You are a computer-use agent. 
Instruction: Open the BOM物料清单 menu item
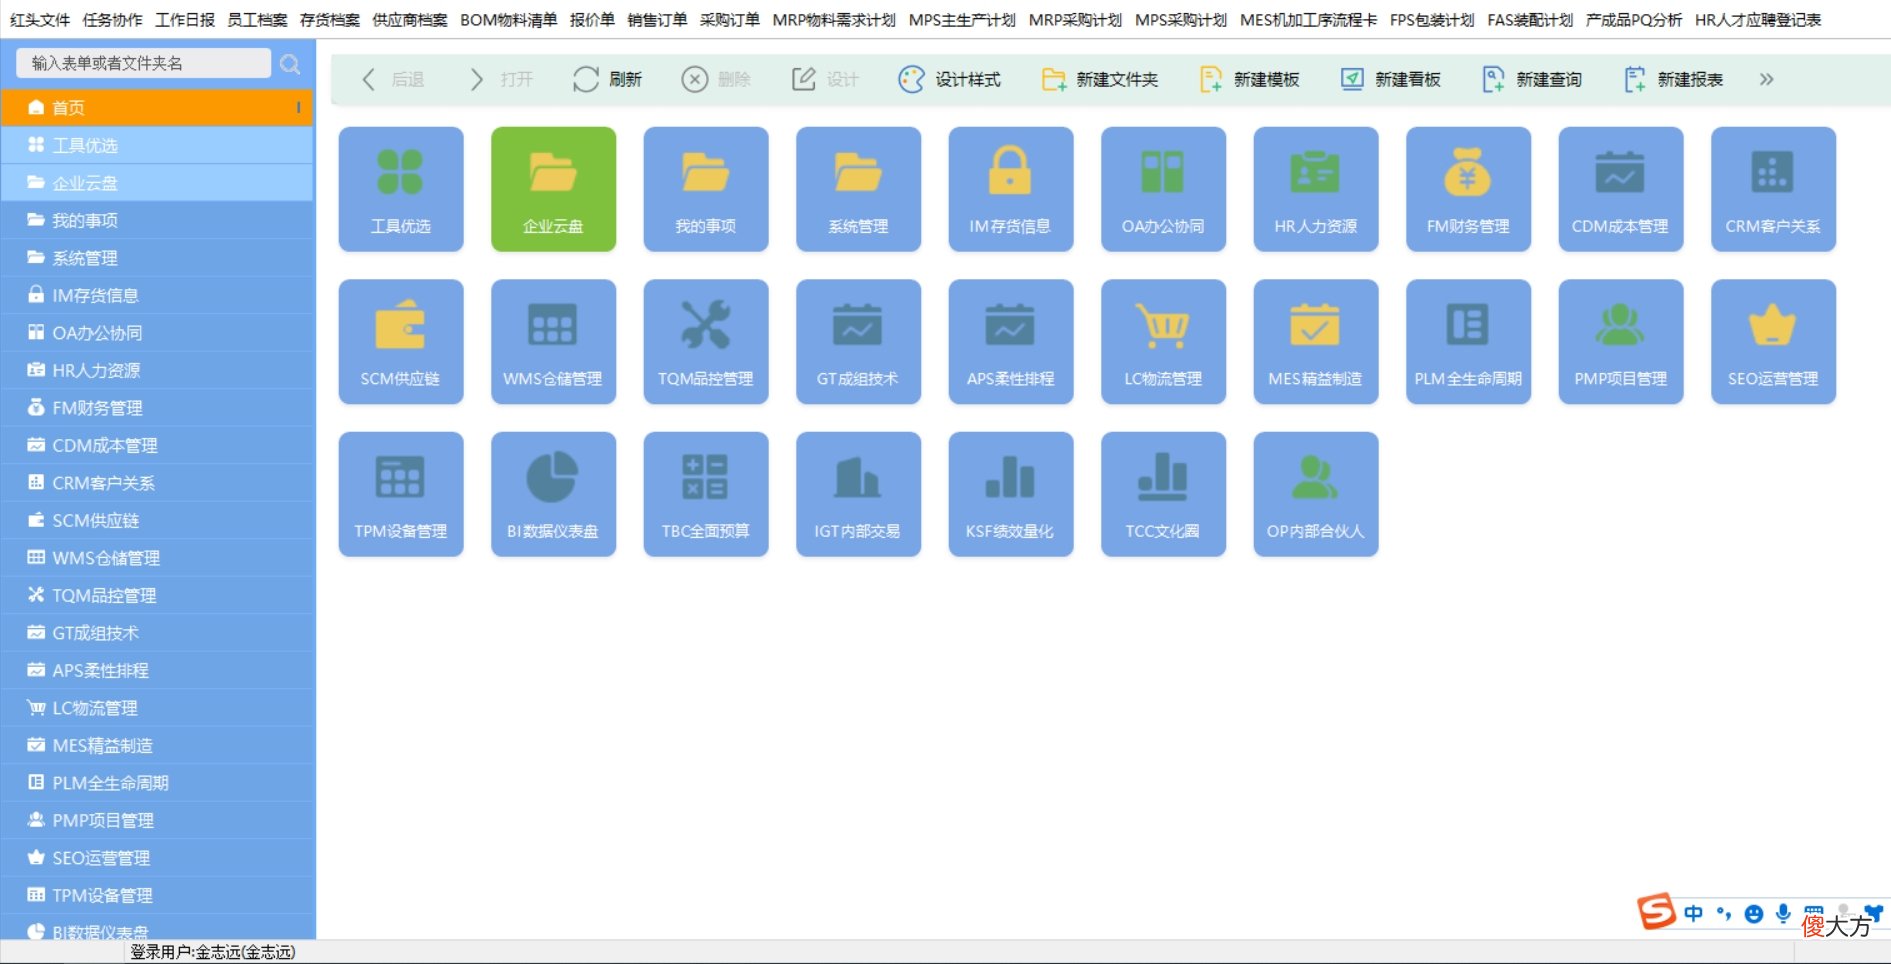[x=508, y=20]
